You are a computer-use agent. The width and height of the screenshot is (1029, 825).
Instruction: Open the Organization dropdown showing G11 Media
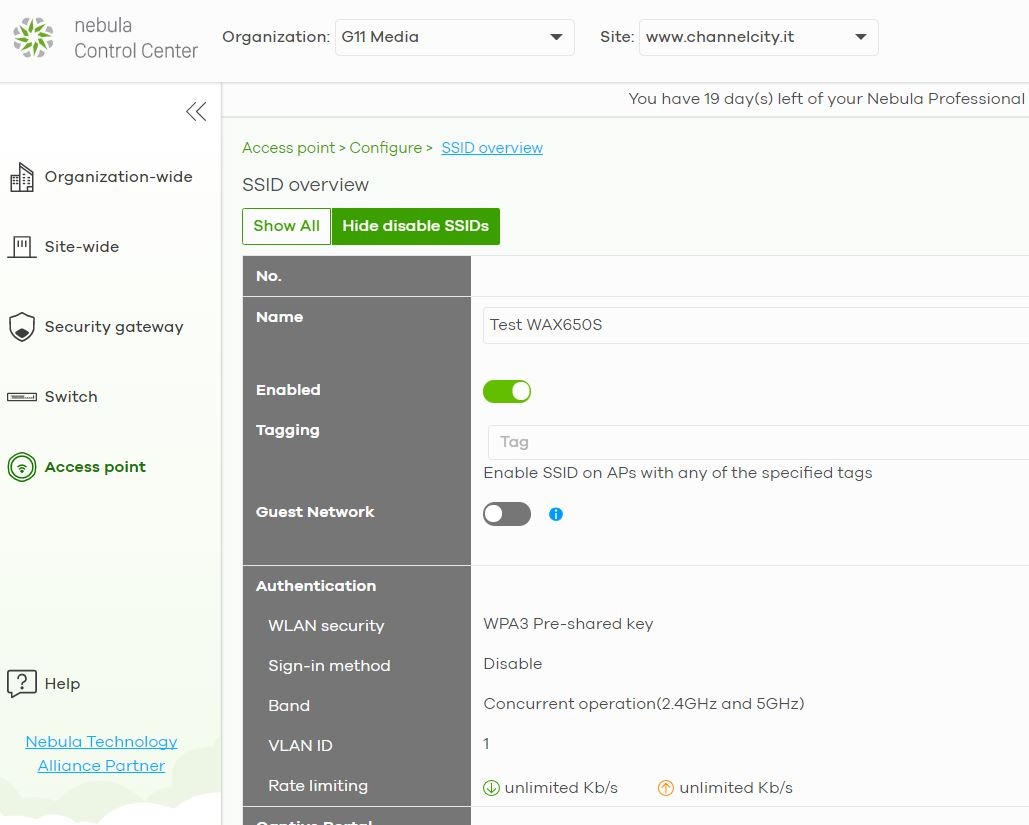[454, 37]
